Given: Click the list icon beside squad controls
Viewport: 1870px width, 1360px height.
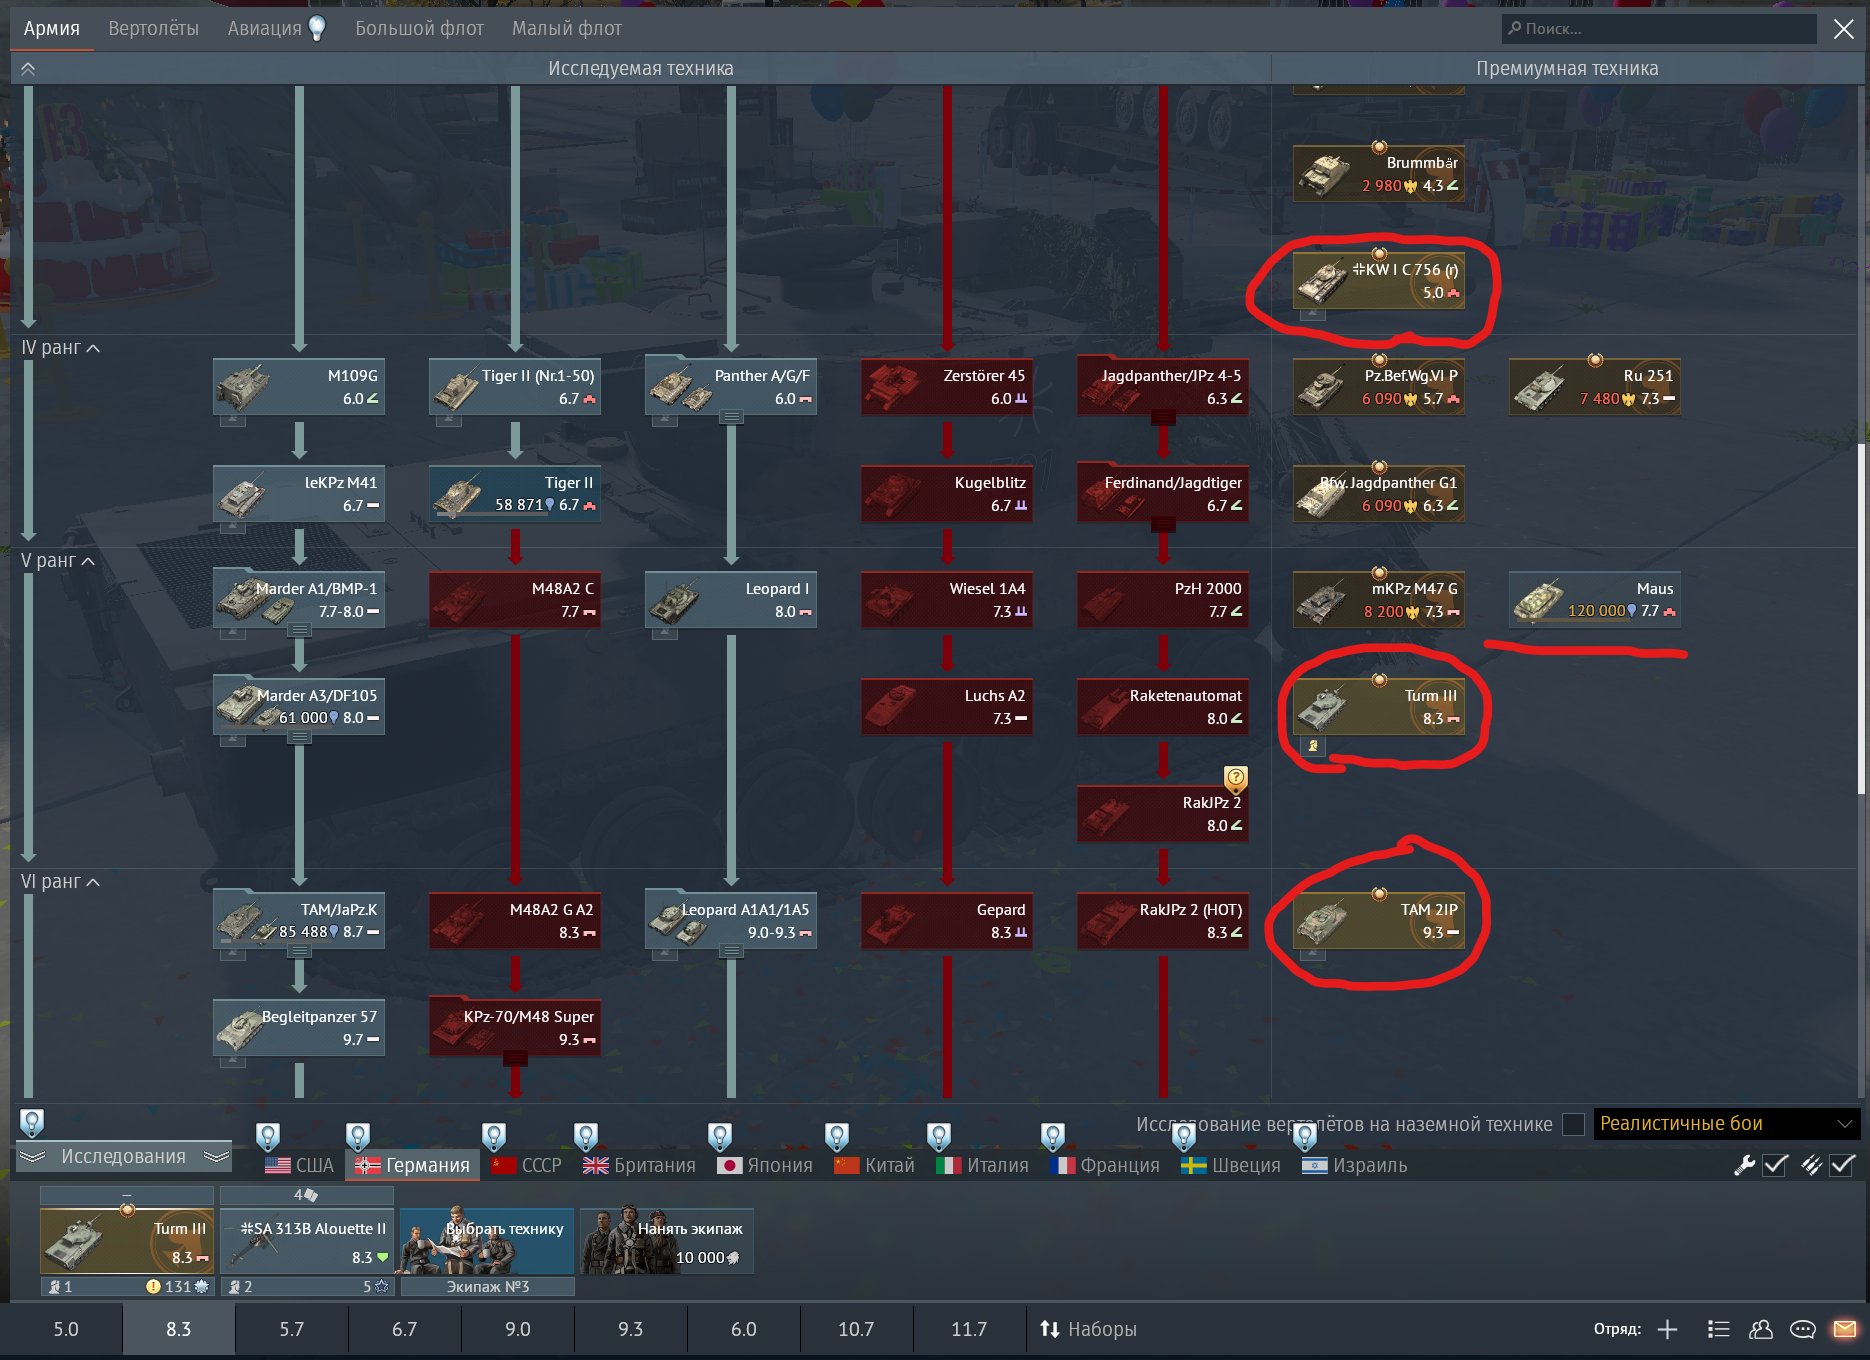Looking at the screenshot, I should (x=1718, y=1329).
